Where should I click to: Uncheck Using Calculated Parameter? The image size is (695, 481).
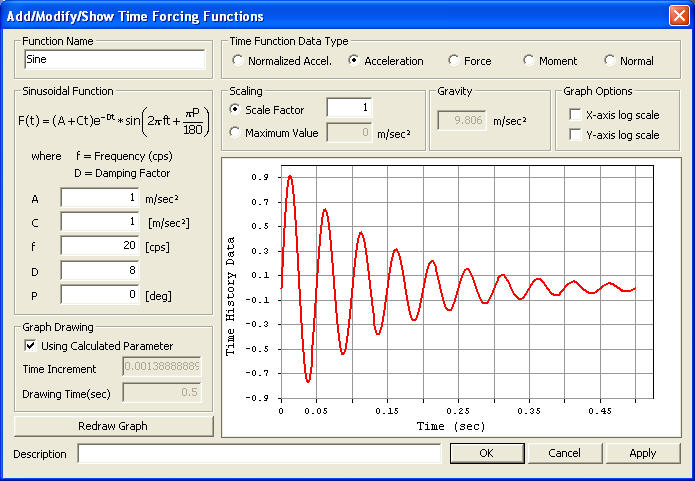coord(29,346)
